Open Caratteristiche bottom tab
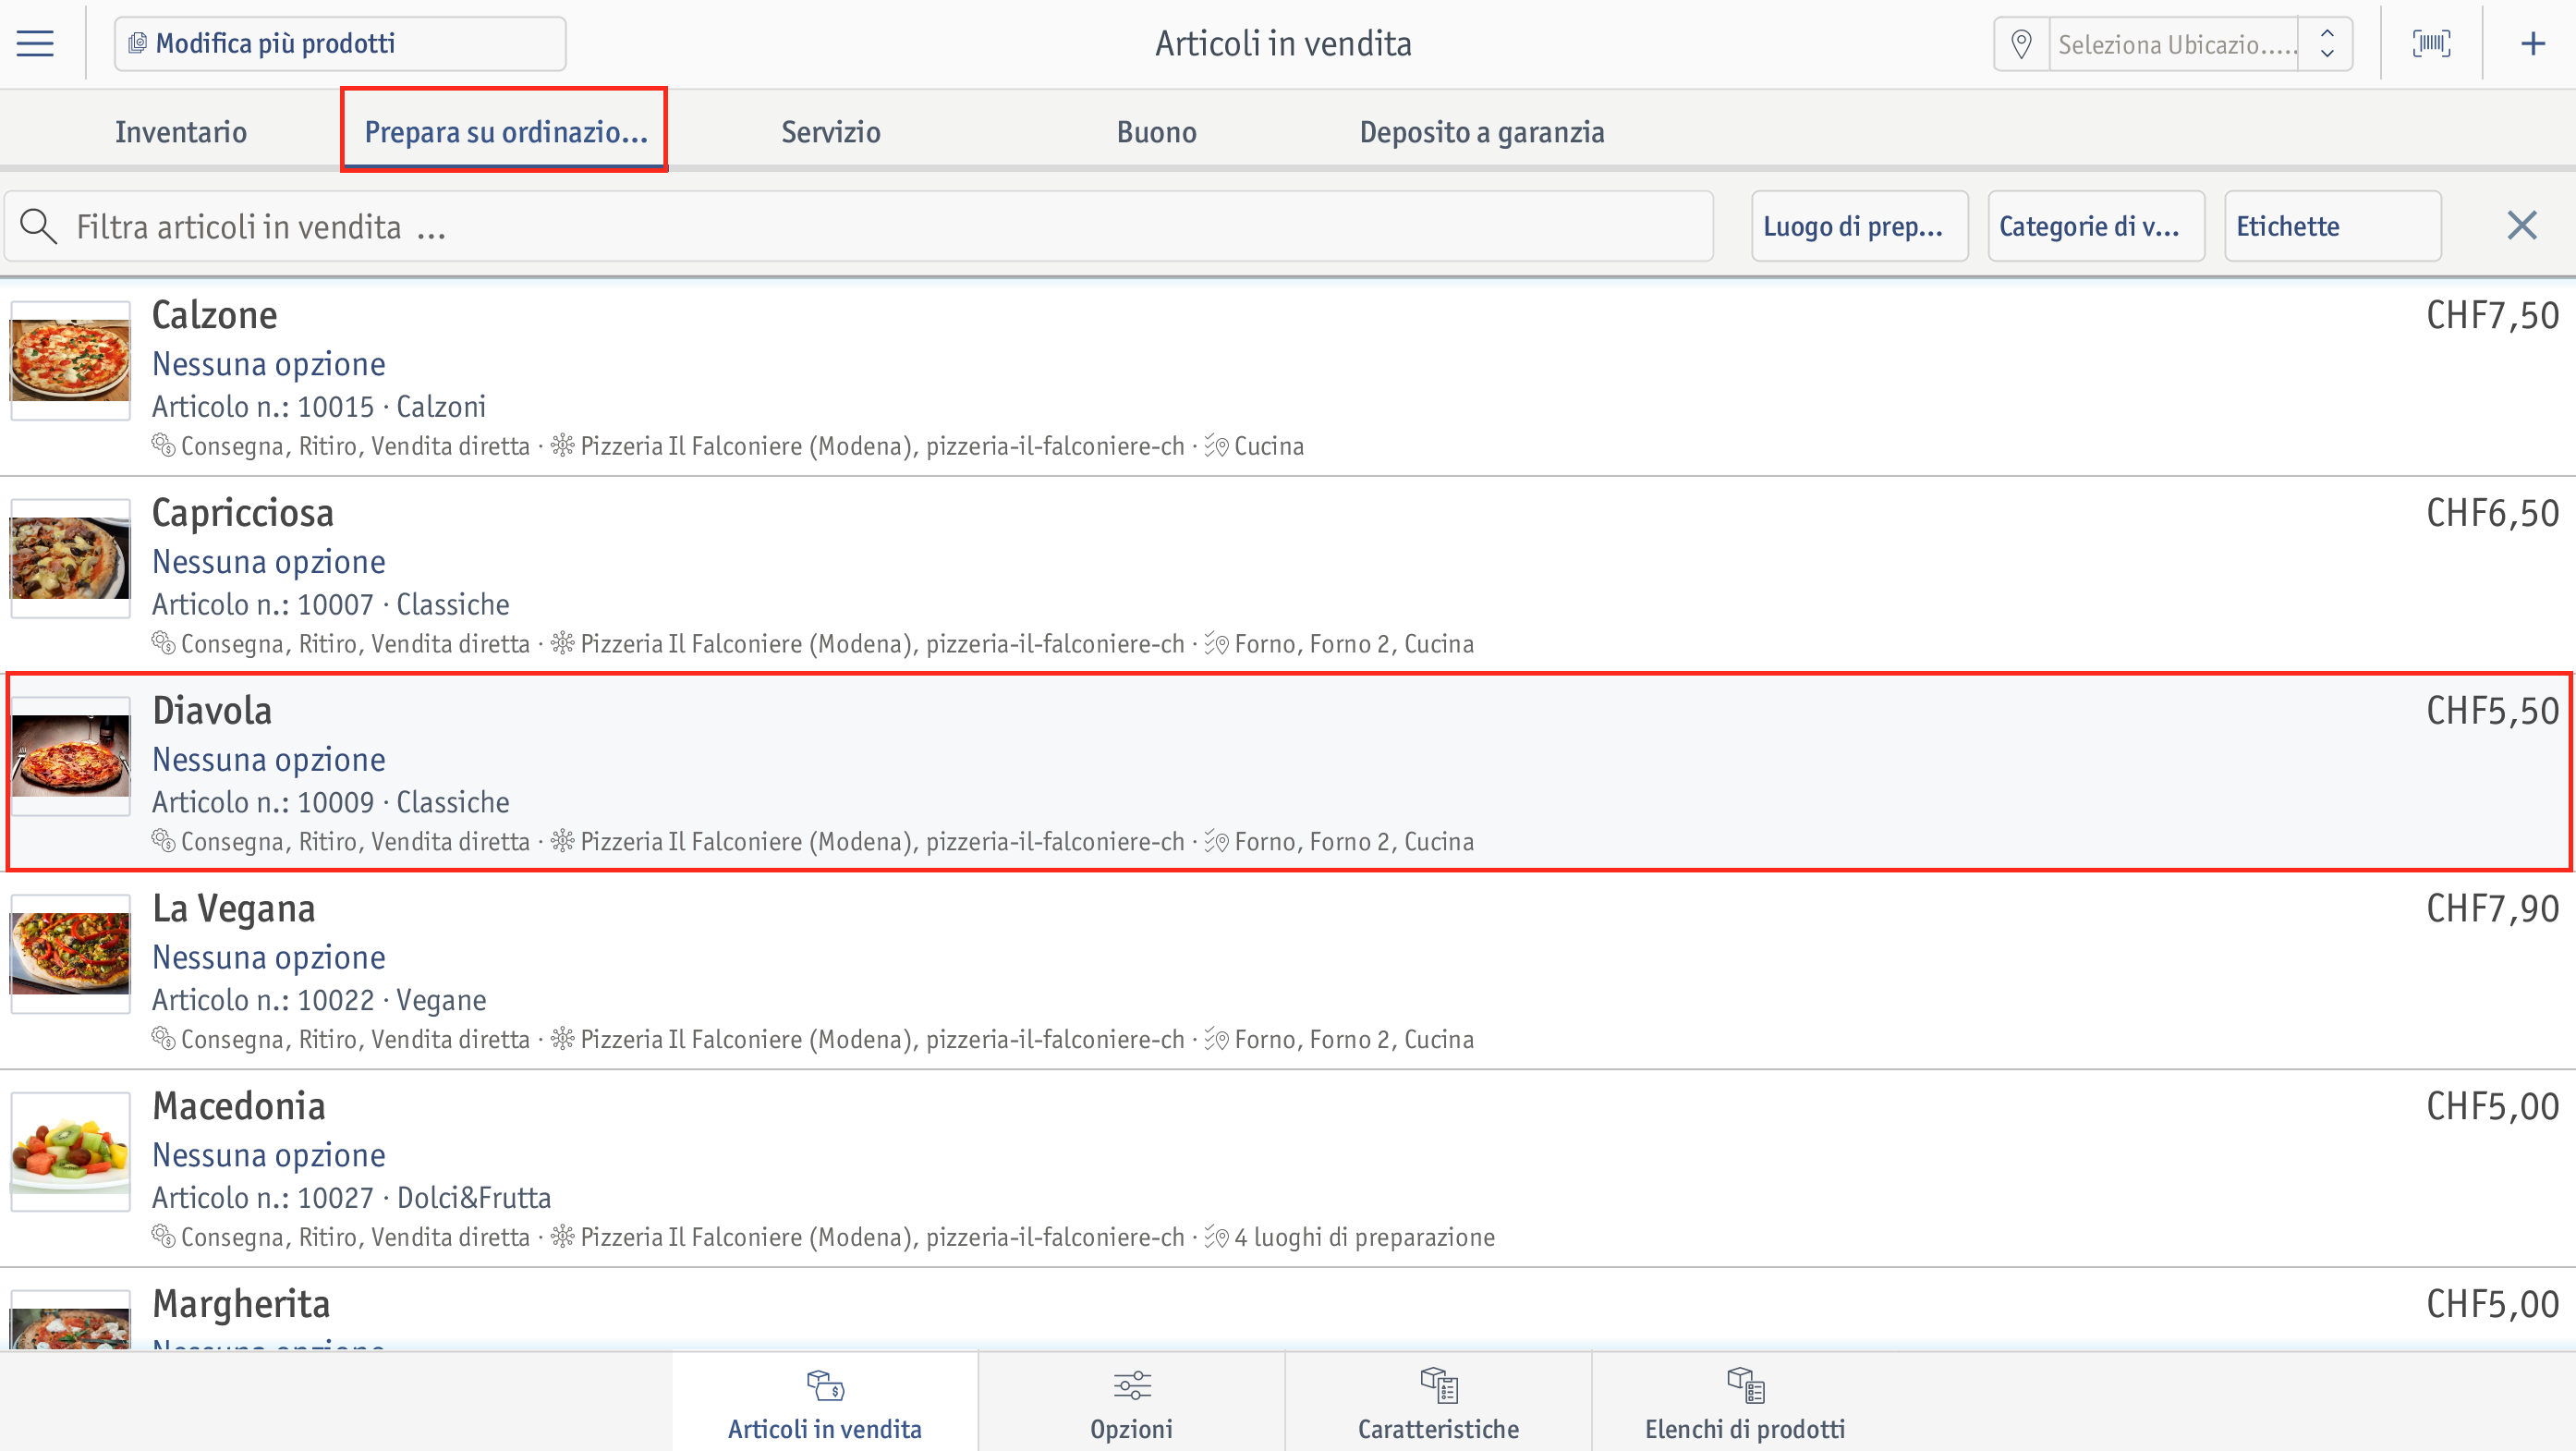 [x=1438, y=1403]
